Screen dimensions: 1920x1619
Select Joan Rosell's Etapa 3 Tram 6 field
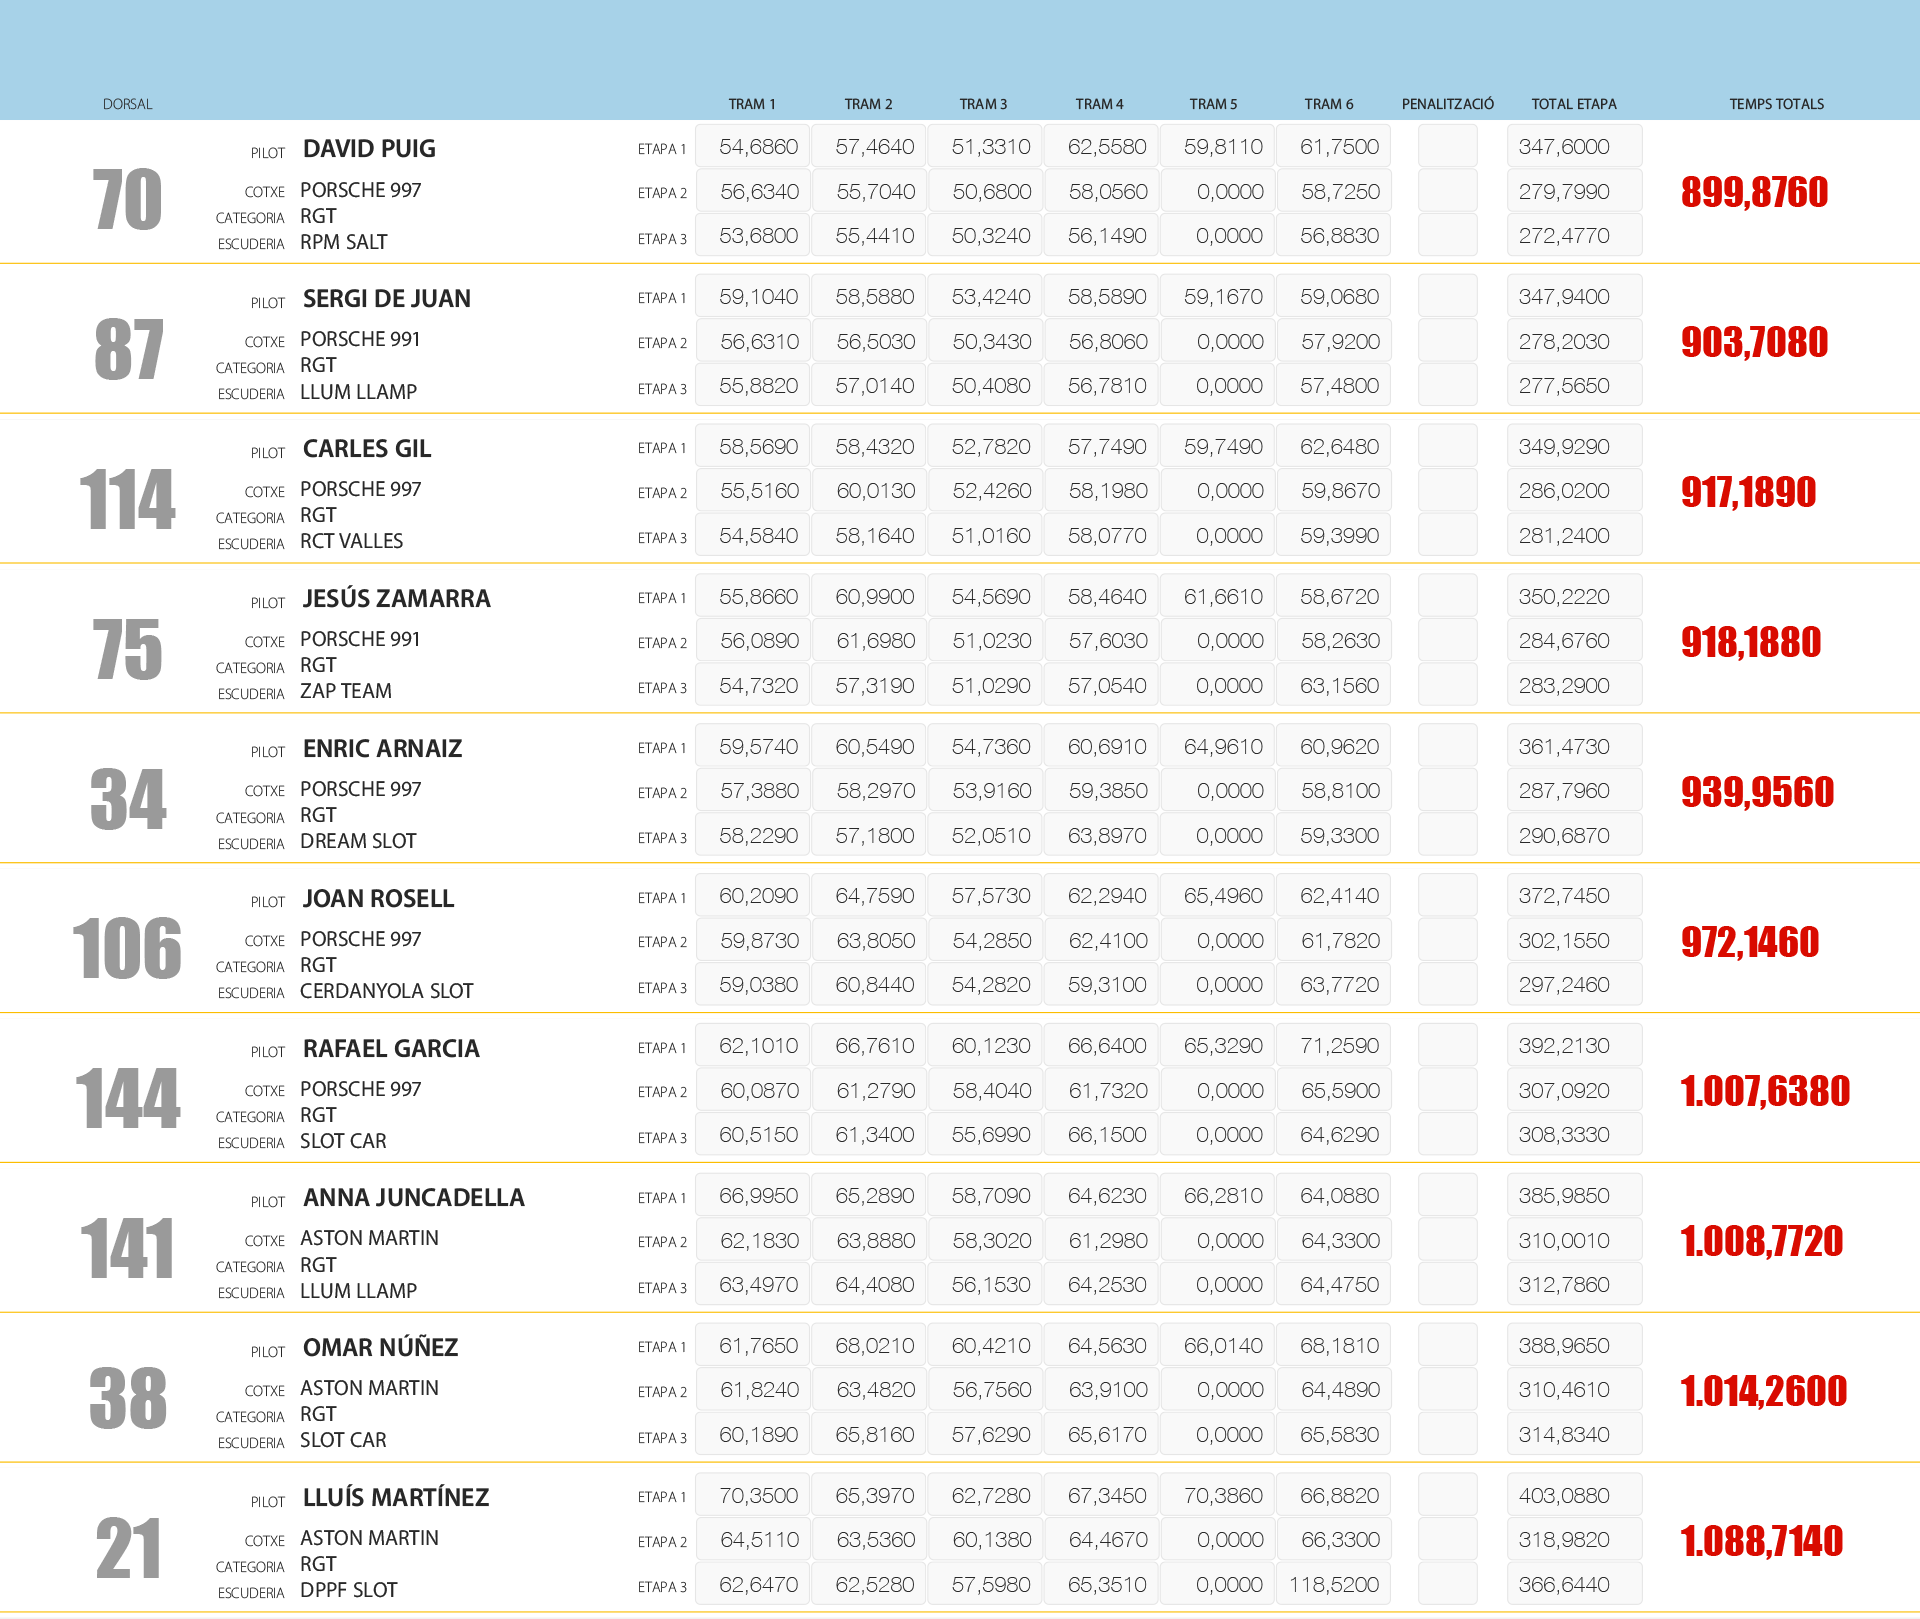pyautogui.click(x=1334, y=985)
